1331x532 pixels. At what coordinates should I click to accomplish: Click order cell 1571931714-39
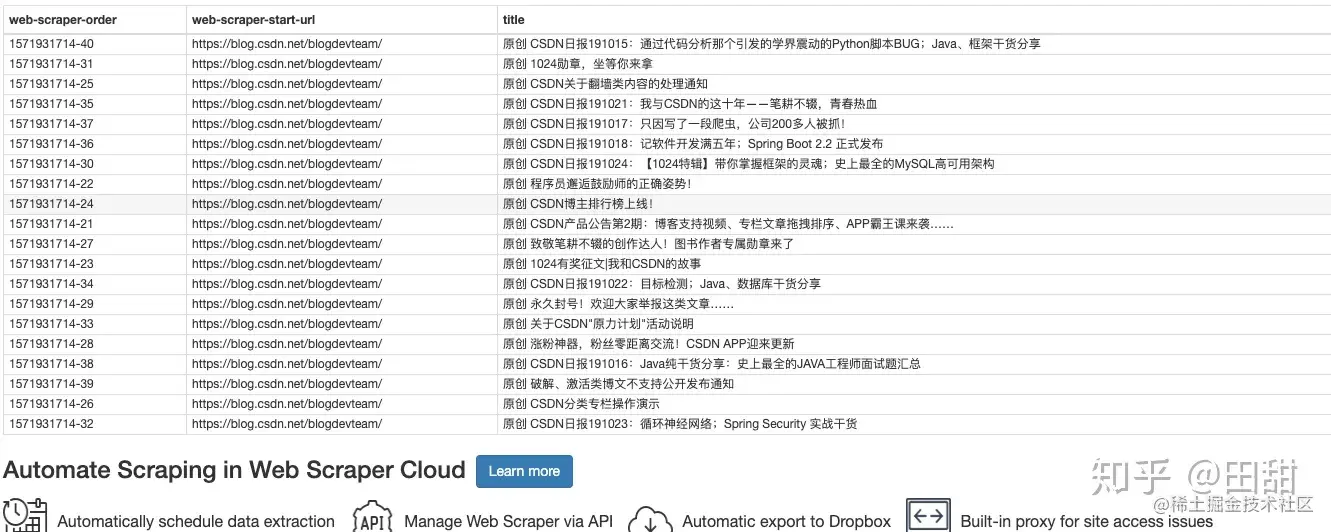[51, 384]
